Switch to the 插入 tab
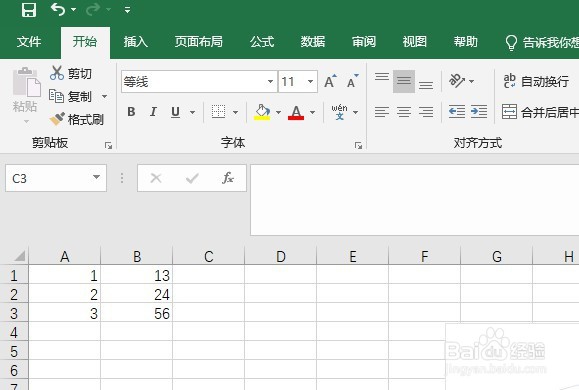579x390 pixels. pyautogui.click(x=136, y=42)
